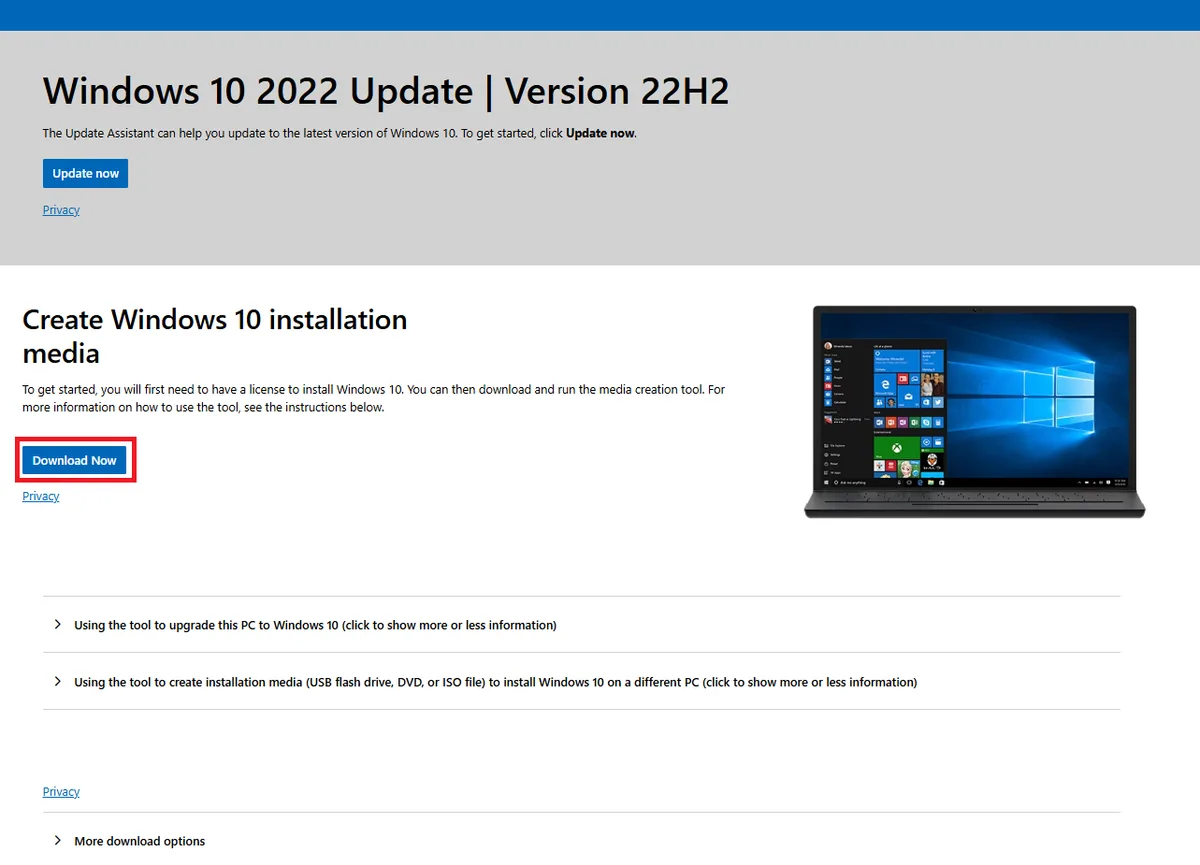Click the Windows 10 laptop image
Screen dimensions: 1200x865
974,412
